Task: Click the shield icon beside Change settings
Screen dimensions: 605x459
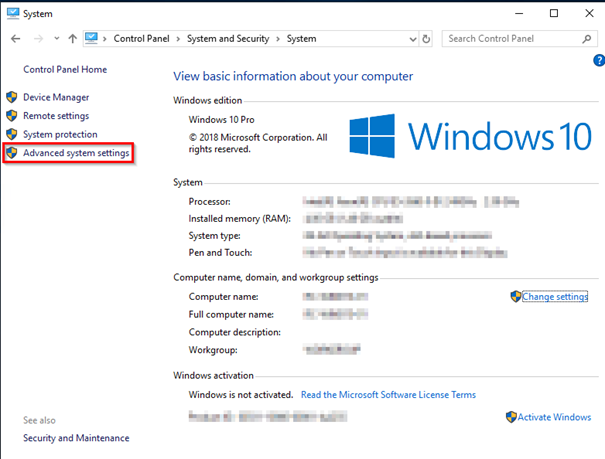Action: (516, 297)
